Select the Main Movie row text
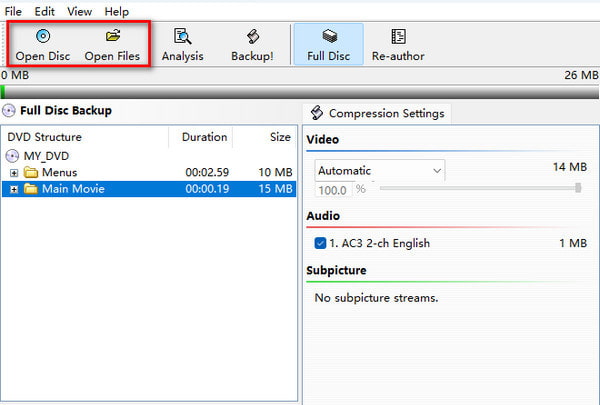The height and width of the screenshot is (405, 600). 73,189
